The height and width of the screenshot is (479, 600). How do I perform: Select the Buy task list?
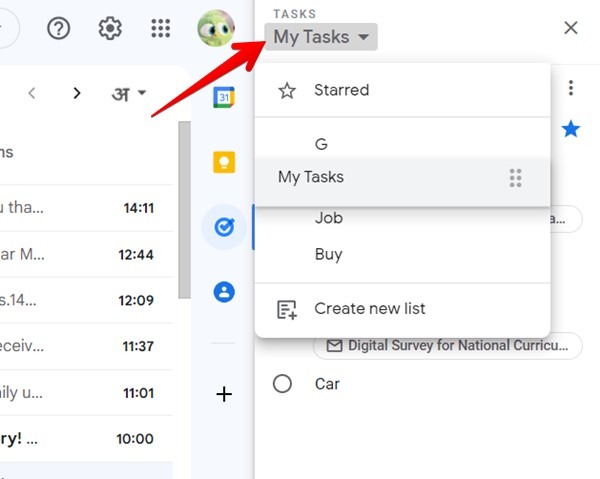pyautogui.click(x=403, y=254)
